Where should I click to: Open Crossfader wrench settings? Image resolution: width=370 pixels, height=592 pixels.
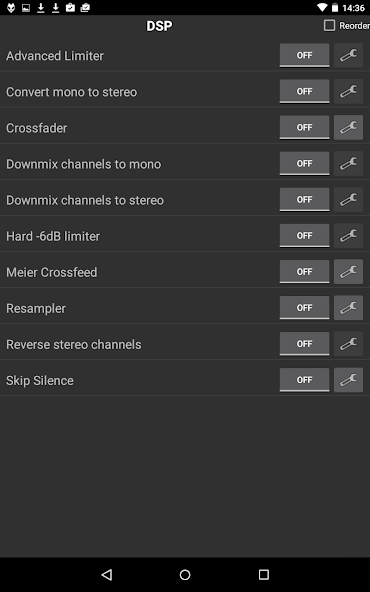point(348,128)
